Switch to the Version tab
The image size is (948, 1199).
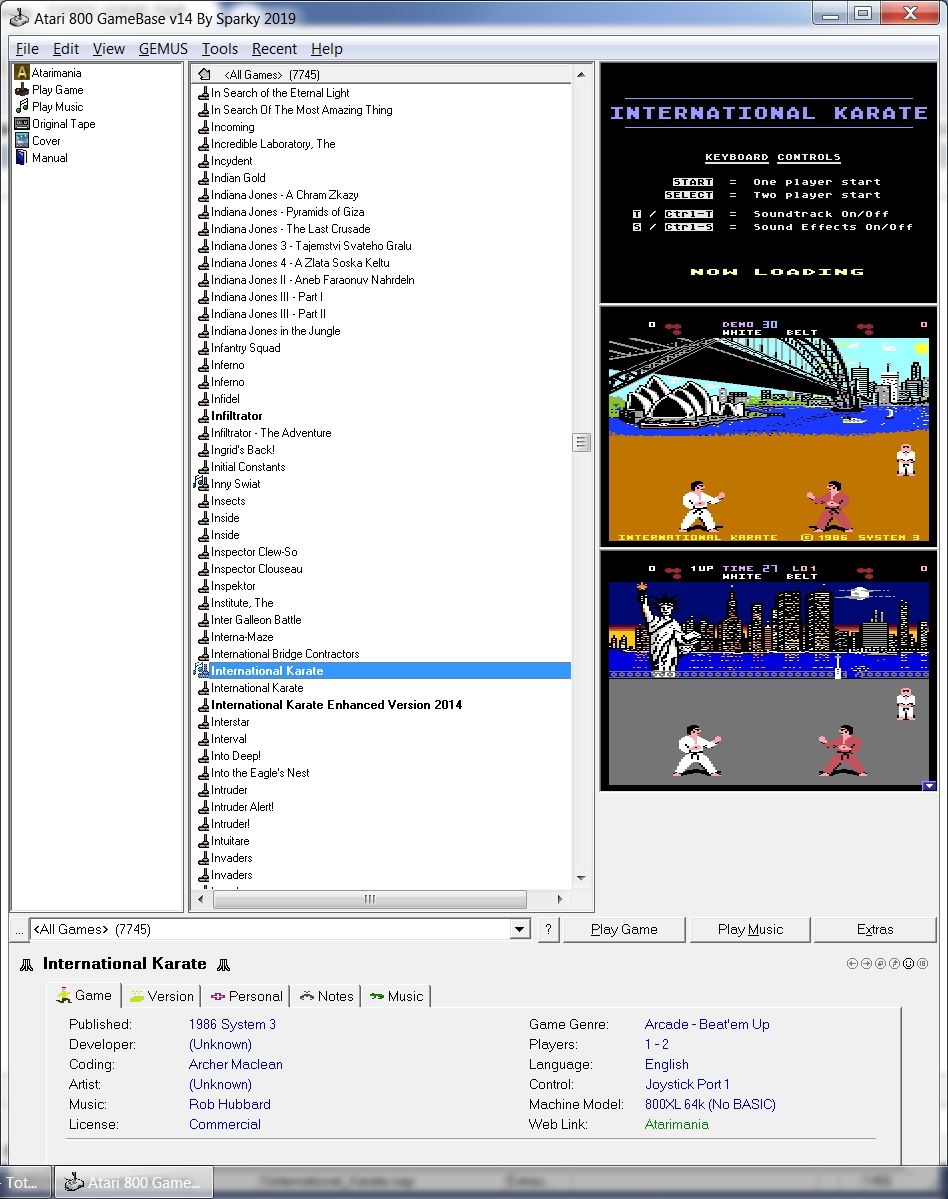(x=161, y=996)
